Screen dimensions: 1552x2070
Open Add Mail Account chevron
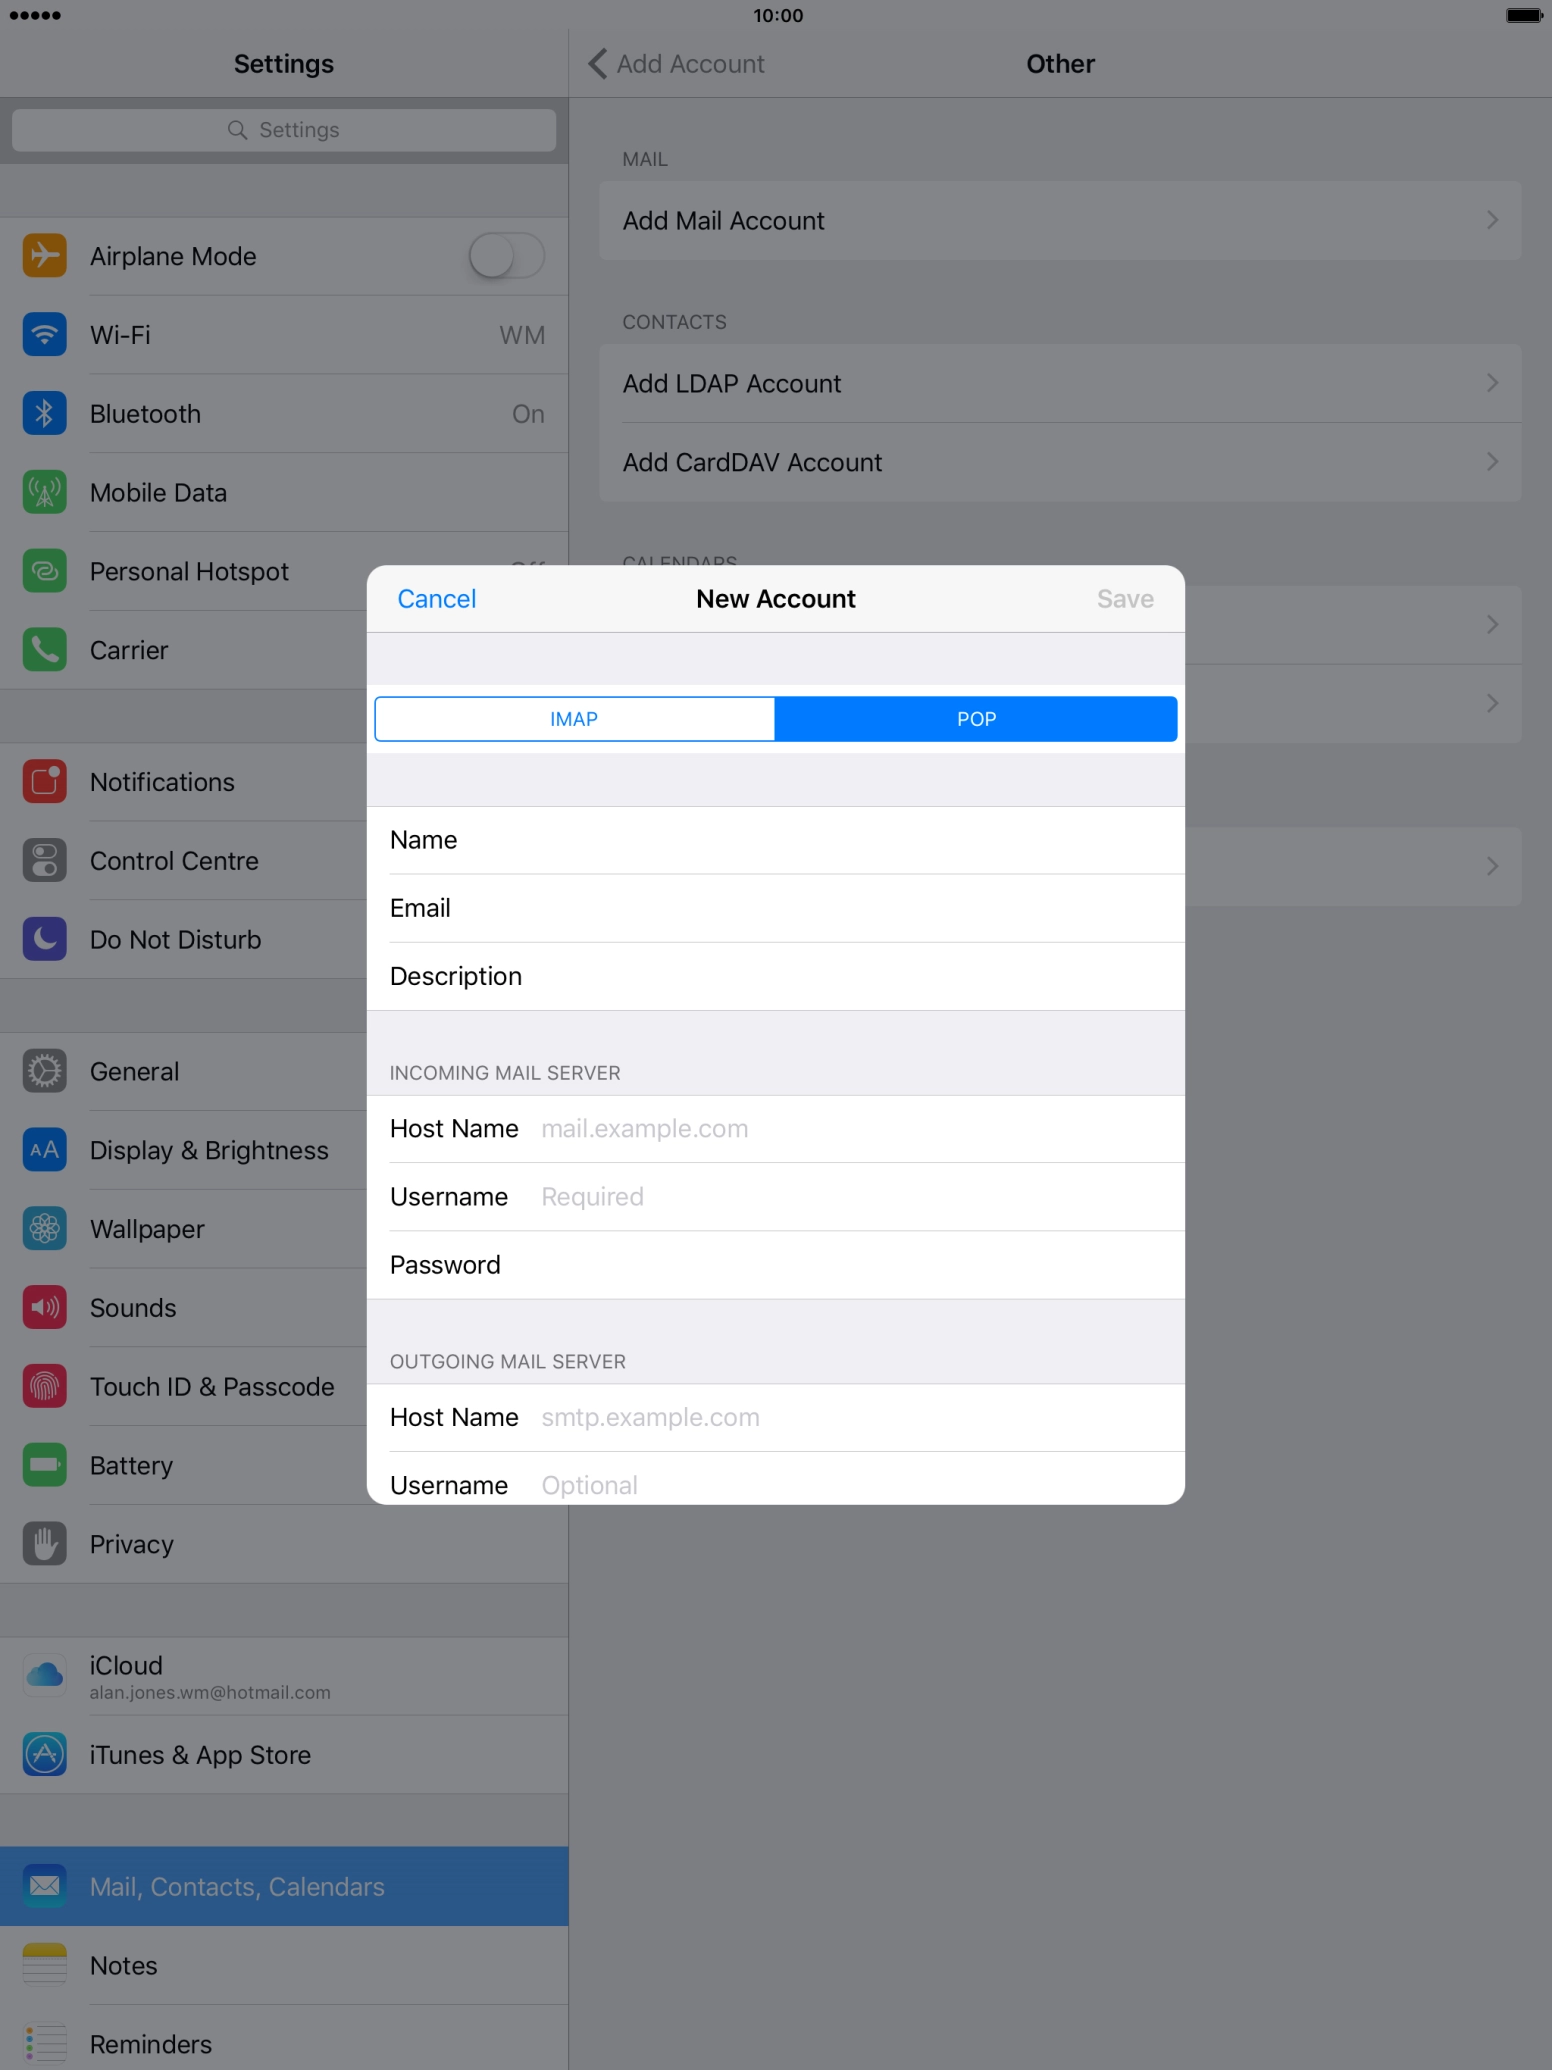pyautogui.click(x=1491, y=220)
